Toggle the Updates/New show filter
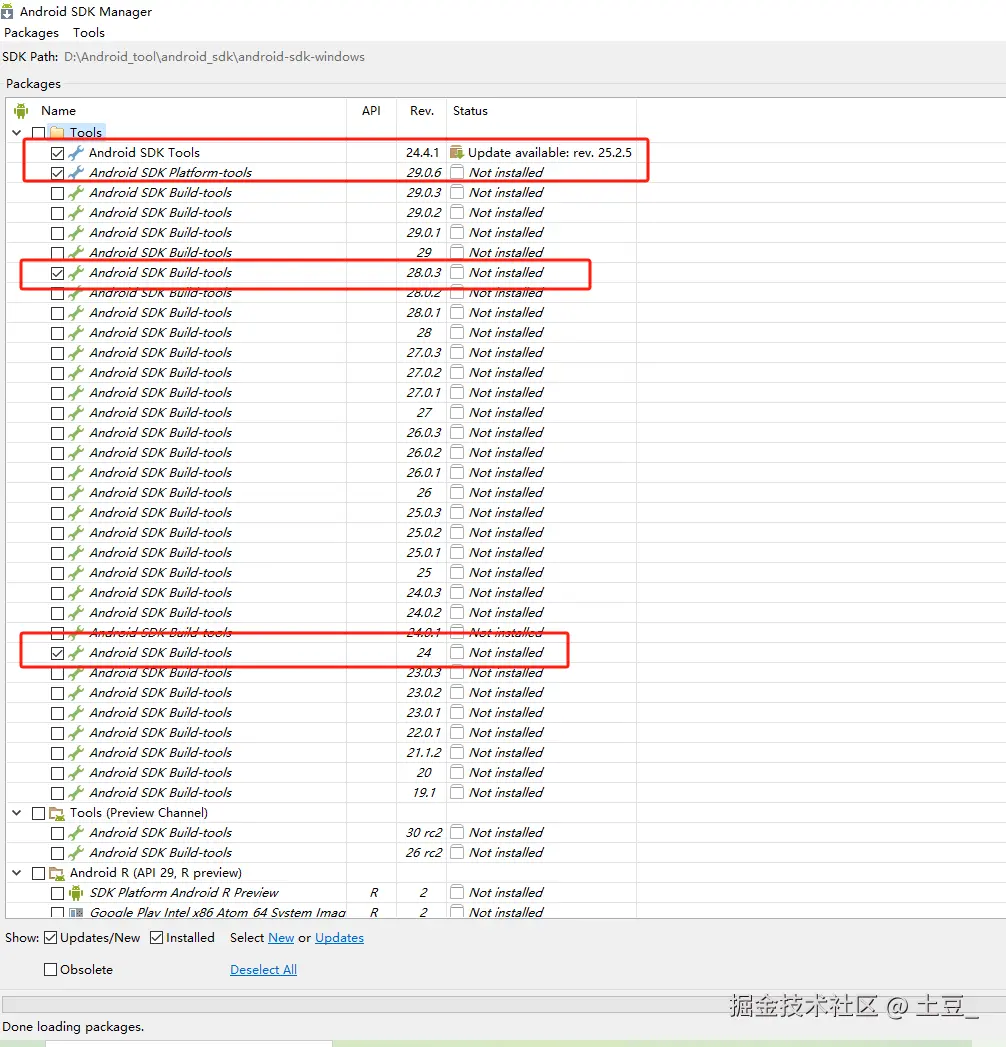The width and height of the screenshot is (1006, 1047). coord(51,937)
